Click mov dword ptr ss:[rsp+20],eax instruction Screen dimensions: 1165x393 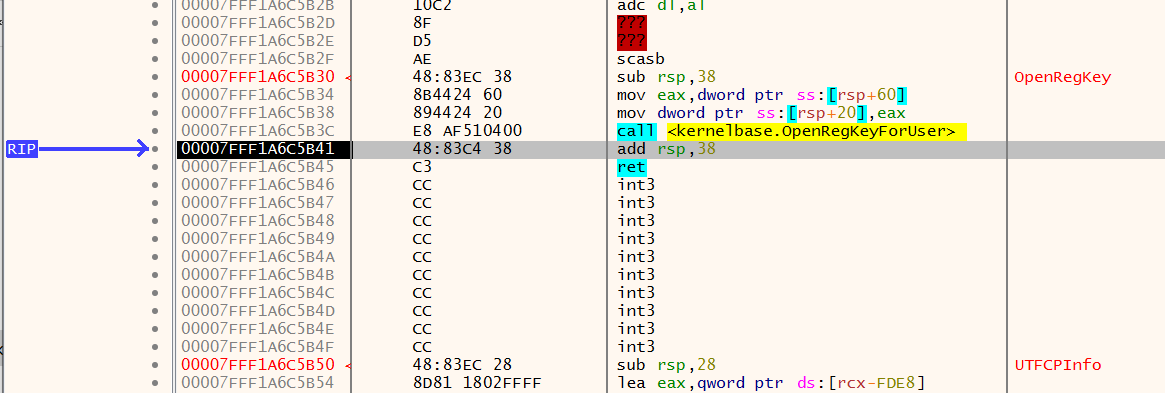763,113
